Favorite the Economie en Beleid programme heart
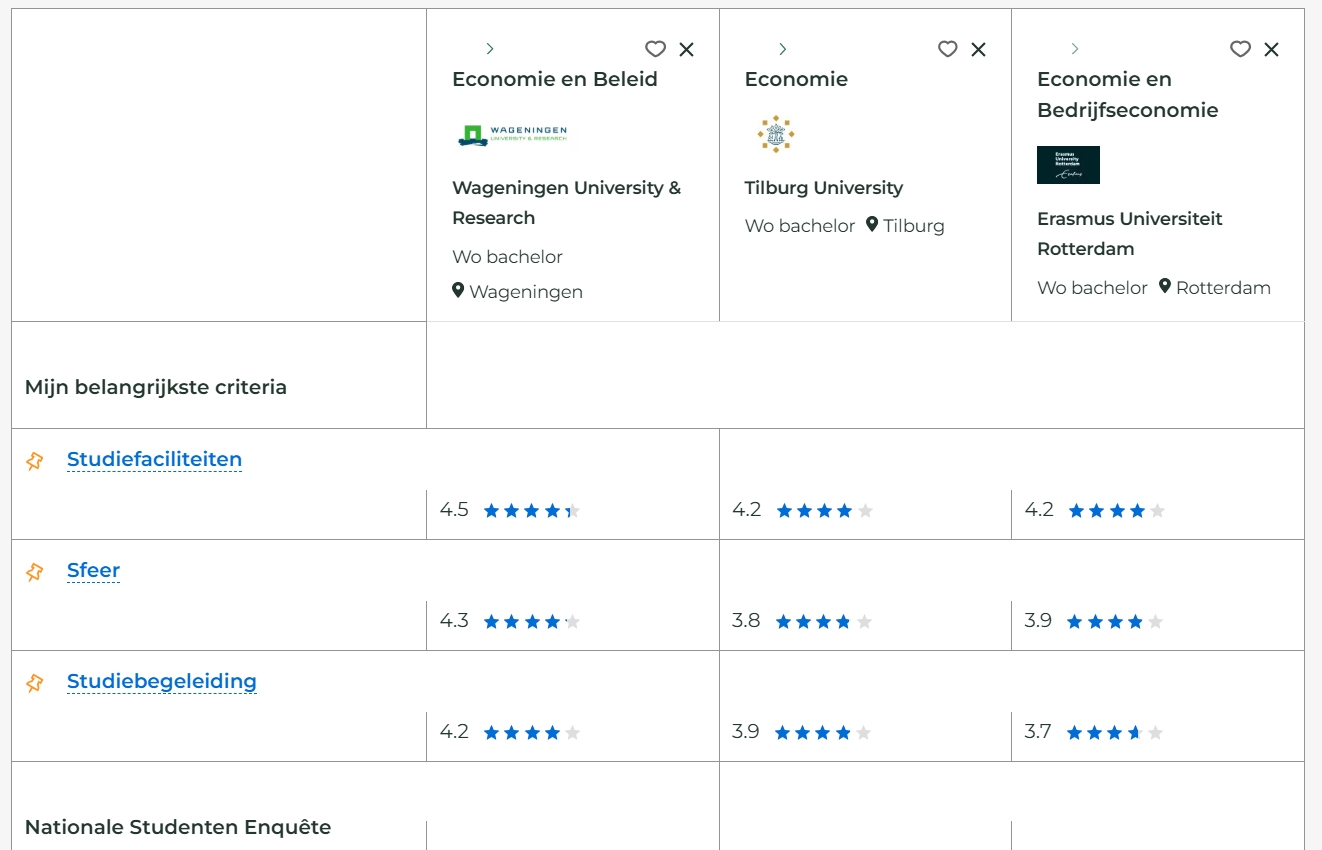 pos(655,49)
